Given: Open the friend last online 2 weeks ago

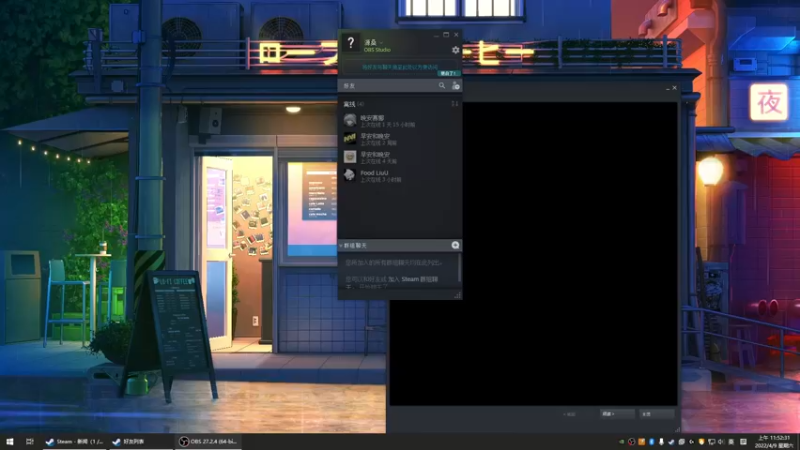Looking at the screenshot, I should click(400, 139).
